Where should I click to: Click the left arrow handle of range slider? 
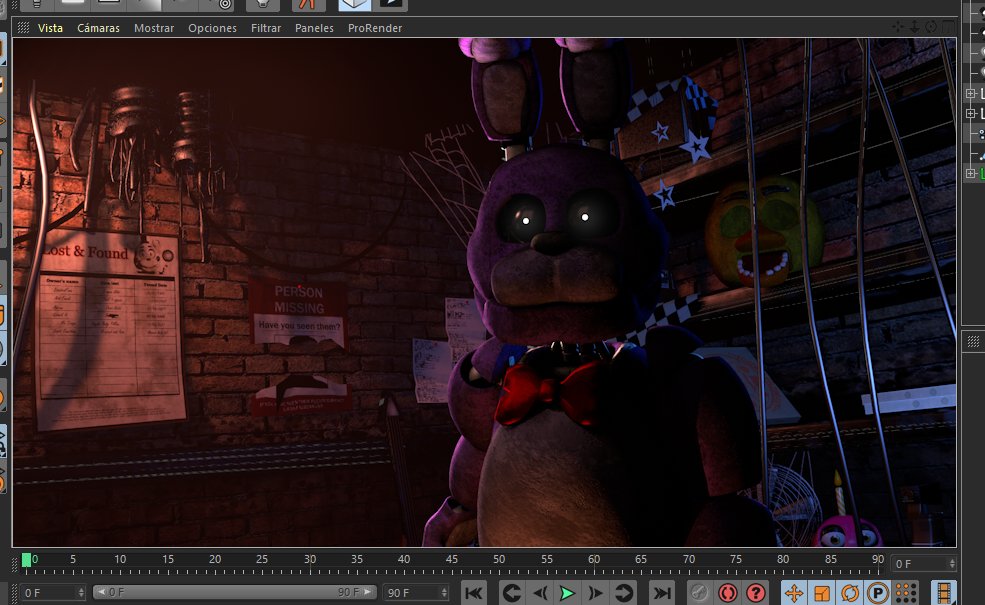click(101, 592)
